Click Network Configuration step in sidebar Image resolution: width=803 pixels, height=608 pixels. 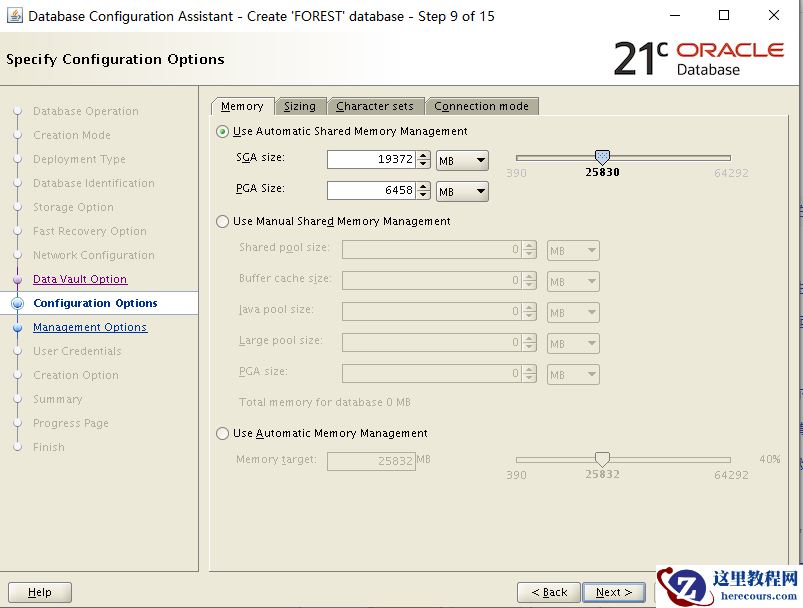94,255
